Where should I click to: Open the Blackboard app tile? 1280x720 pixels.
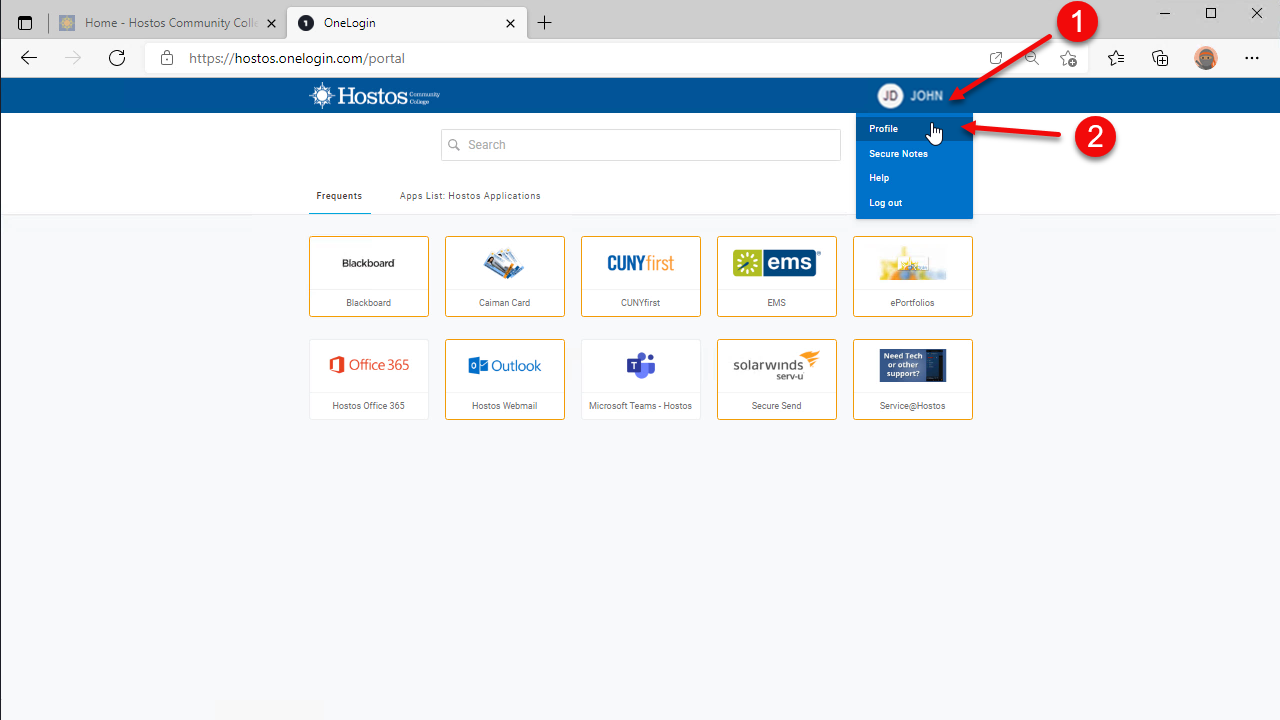(368, 276)
